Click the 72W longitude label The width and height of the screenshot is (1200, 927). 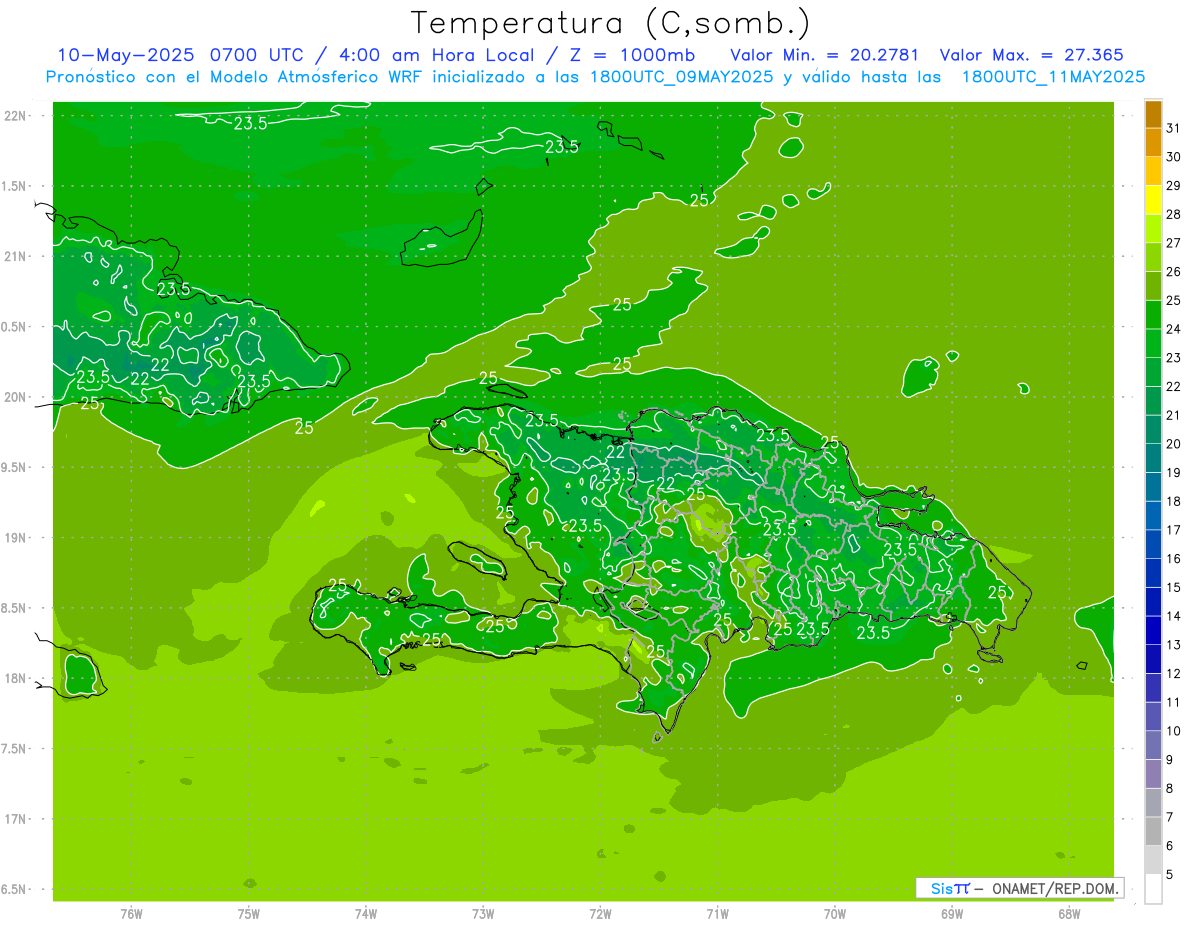point(600,914)
